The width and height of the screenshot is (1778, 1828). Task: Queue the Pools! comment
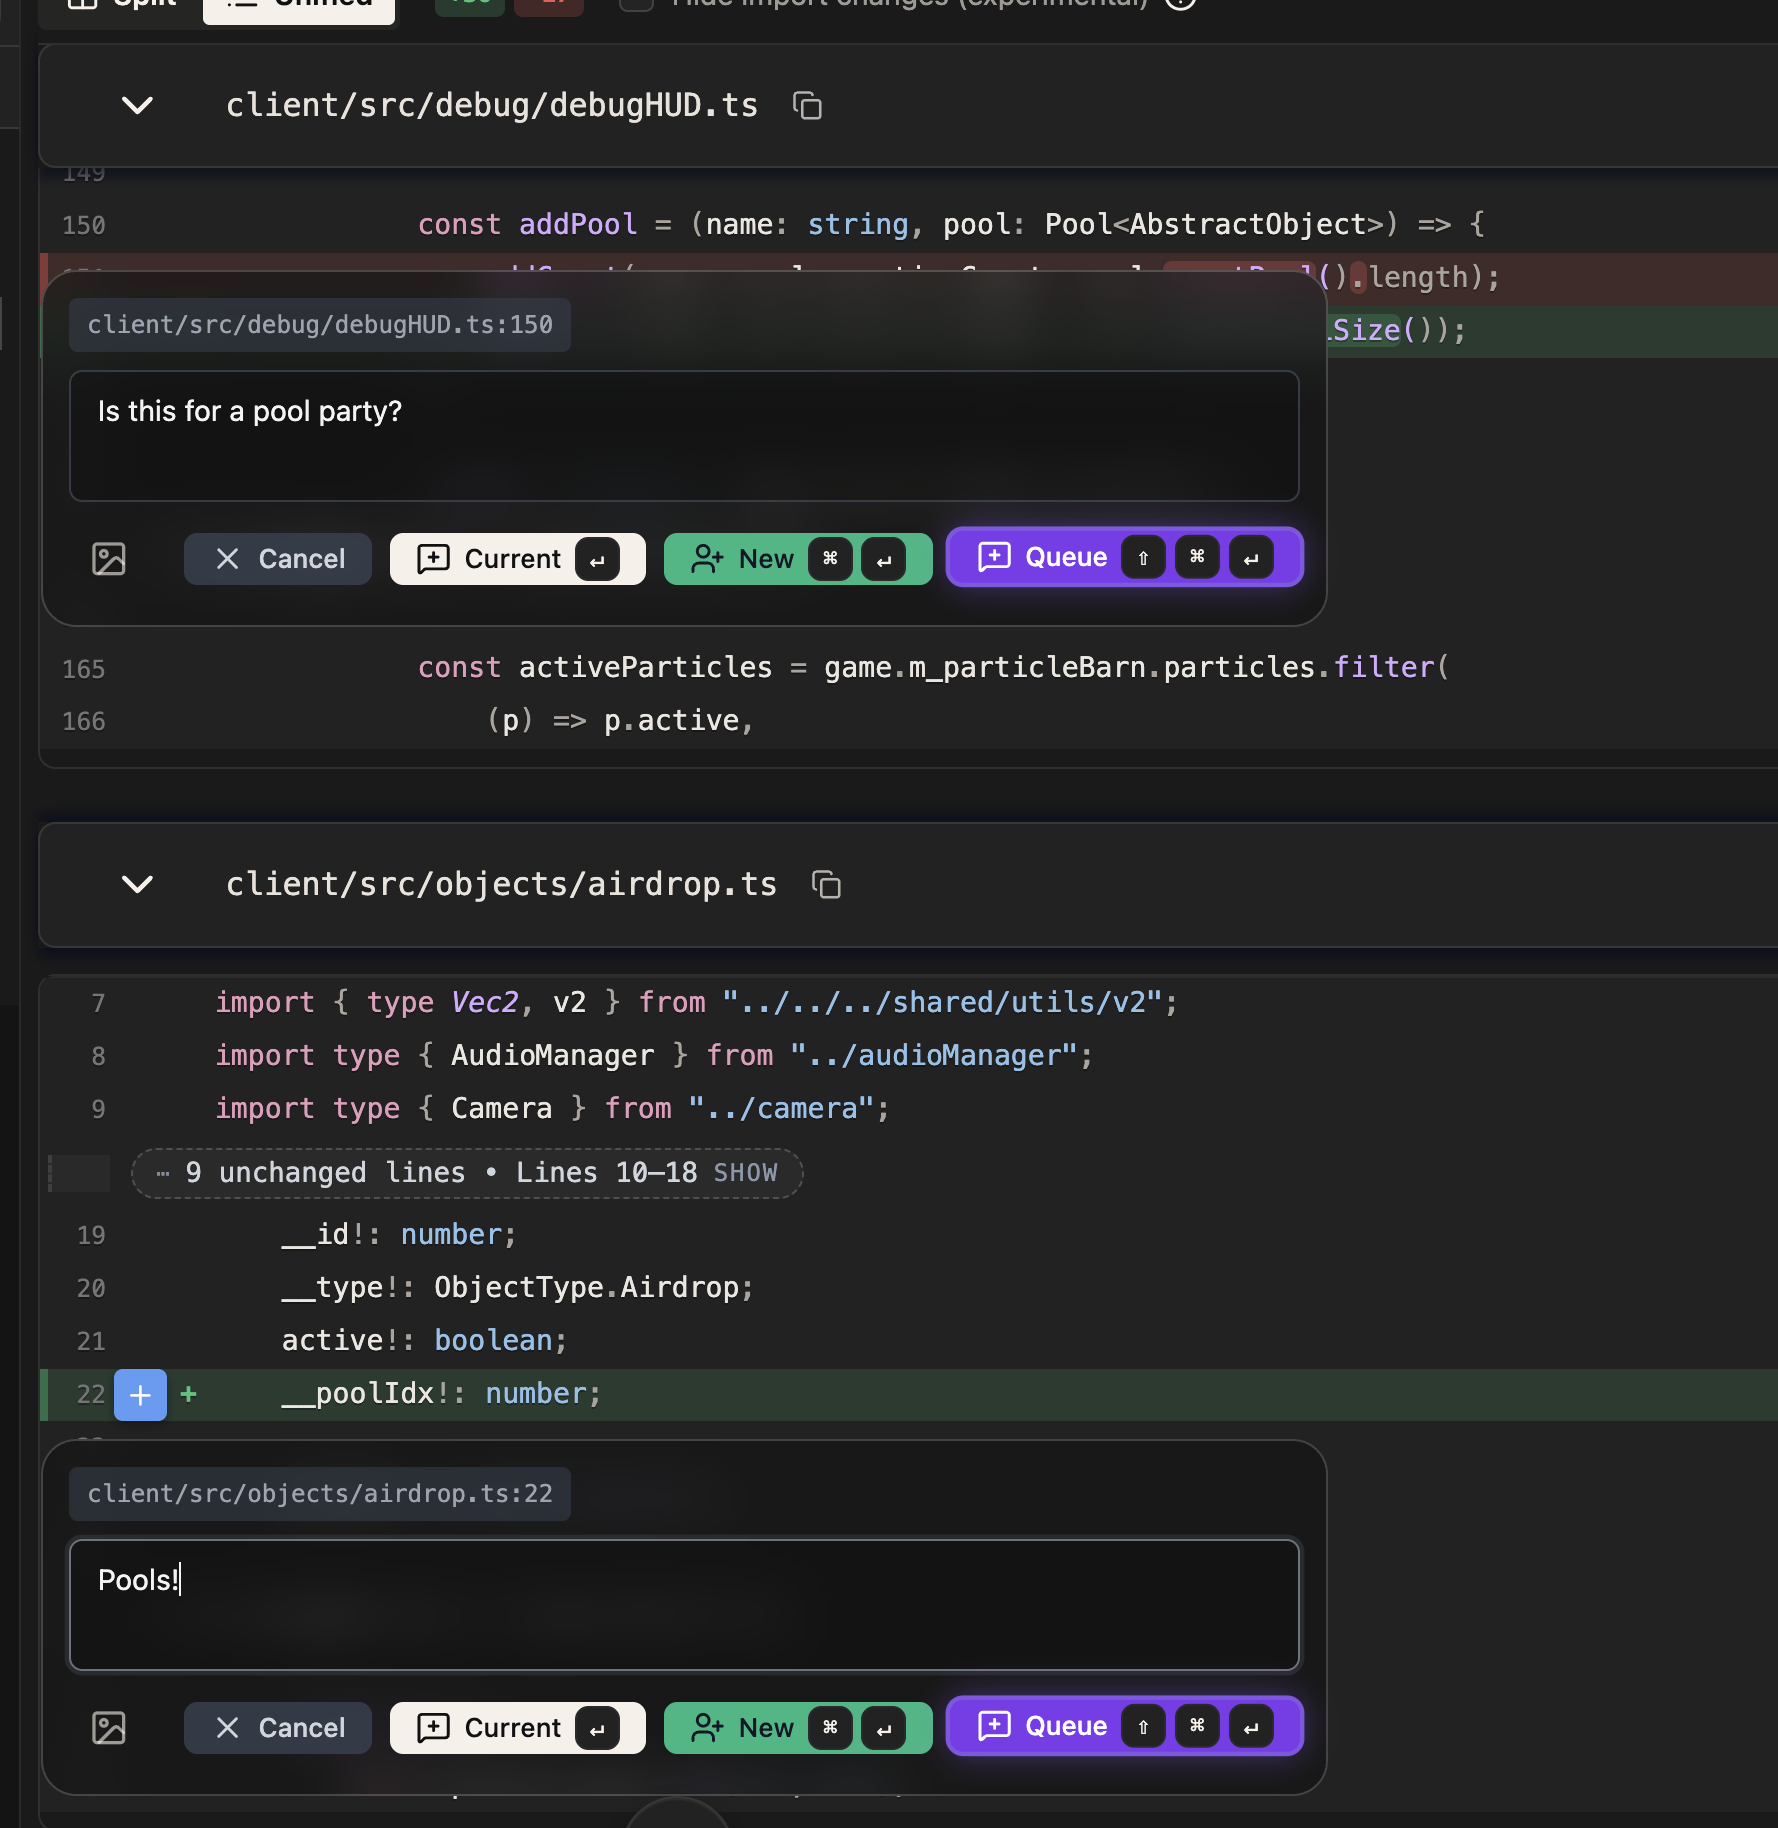coord(1125,1726)
